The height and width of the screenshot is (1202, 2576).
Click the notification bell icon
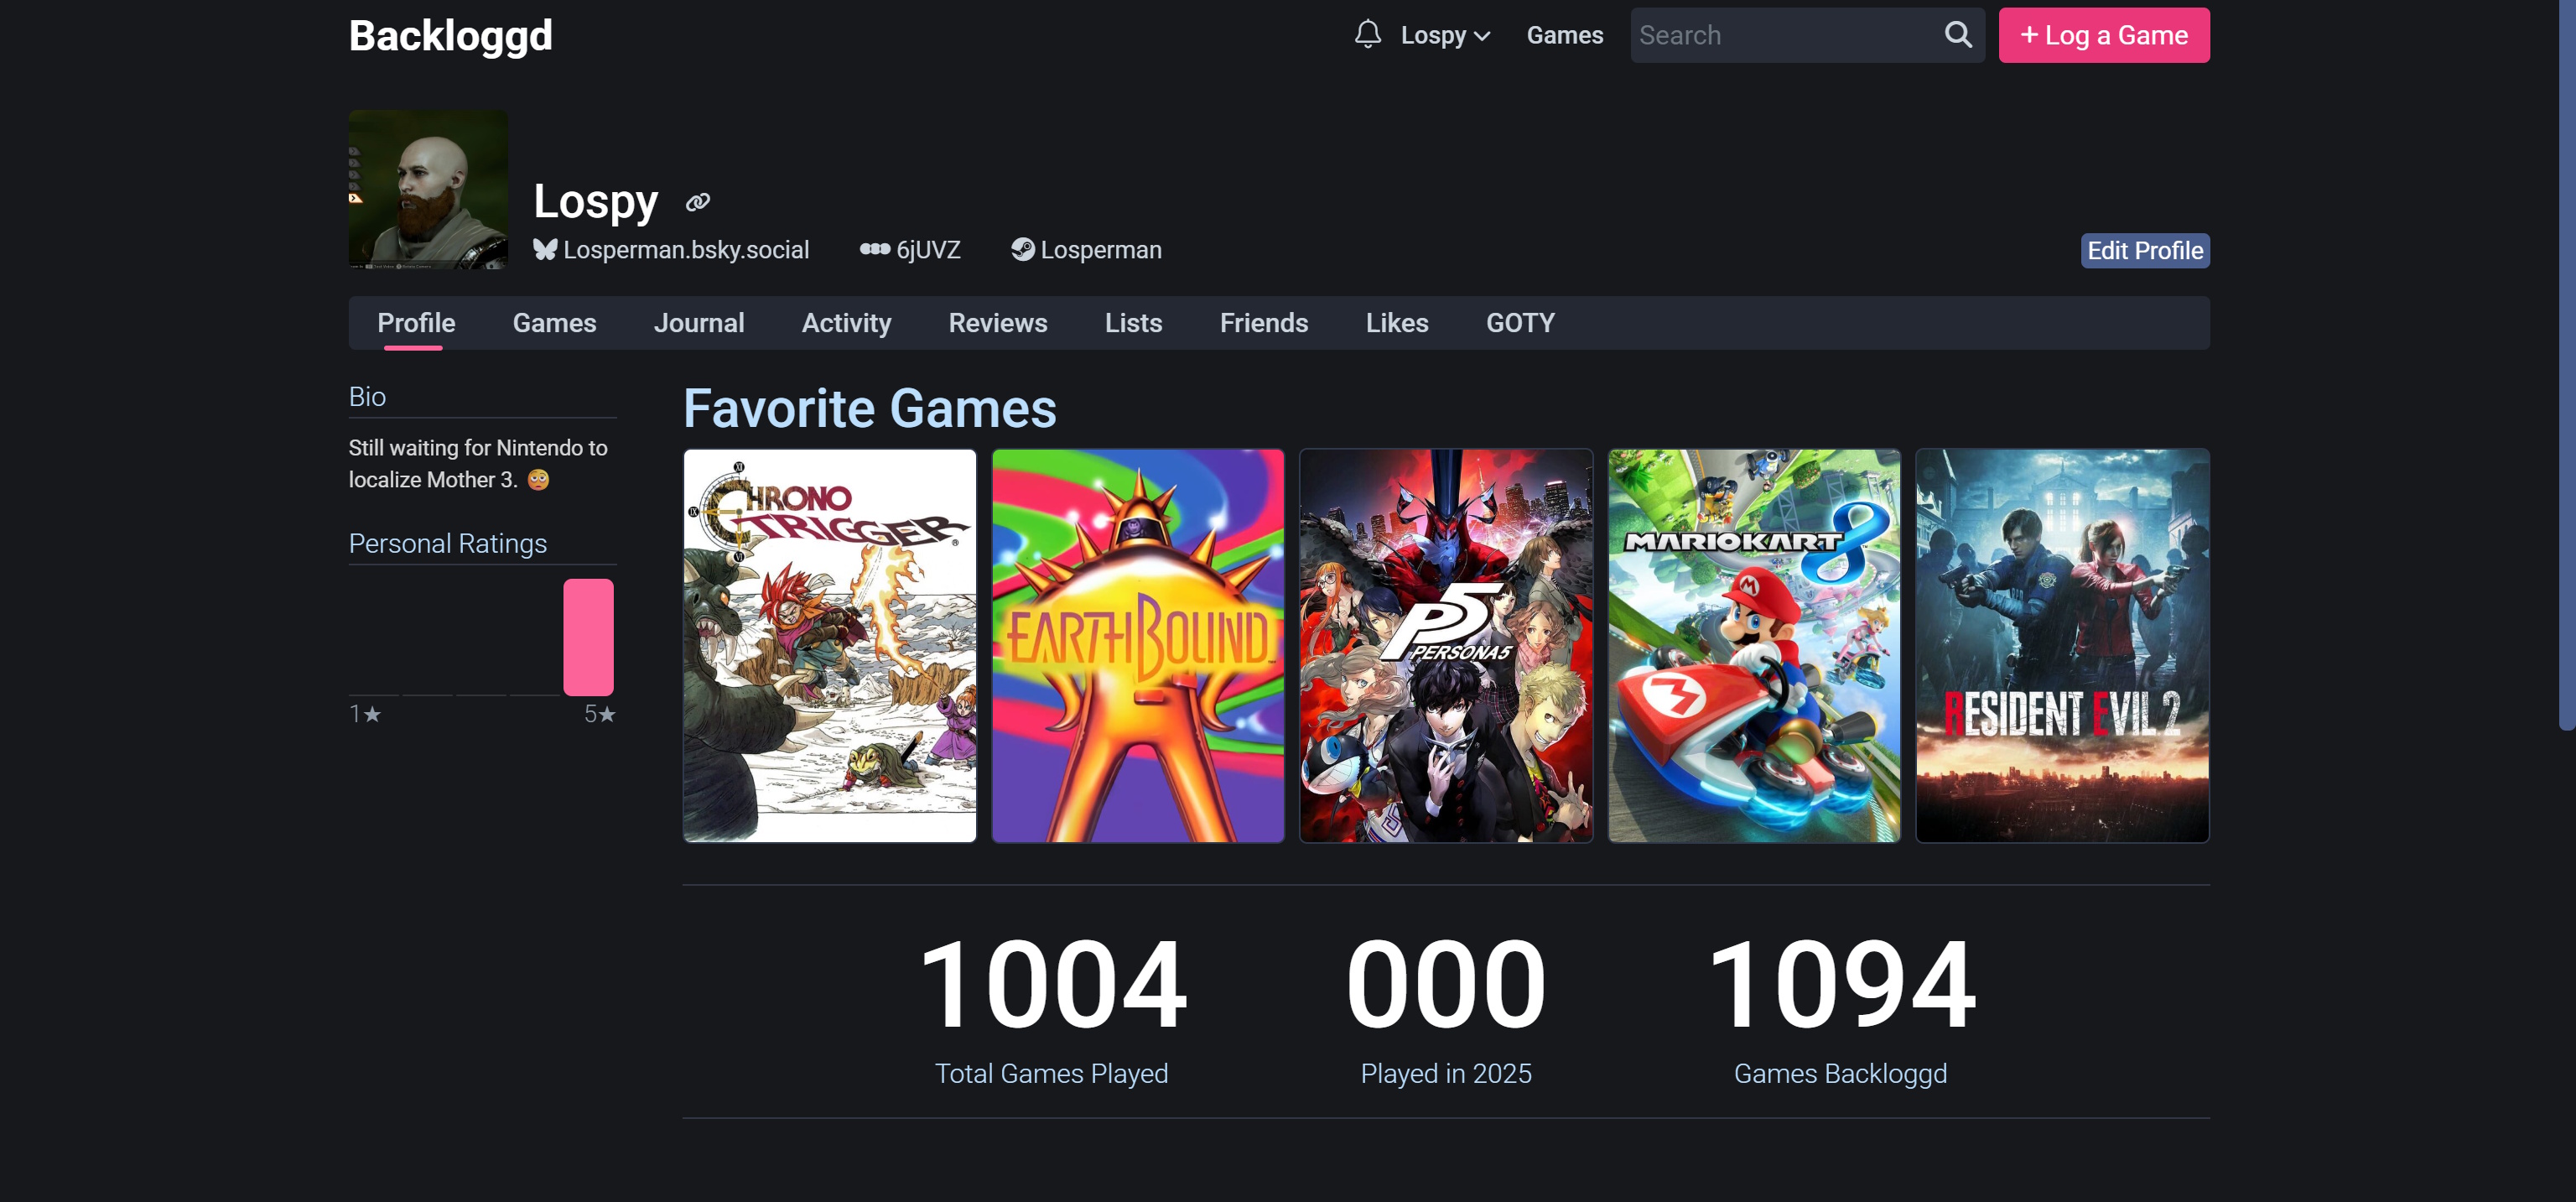(x=1367, y=35)
